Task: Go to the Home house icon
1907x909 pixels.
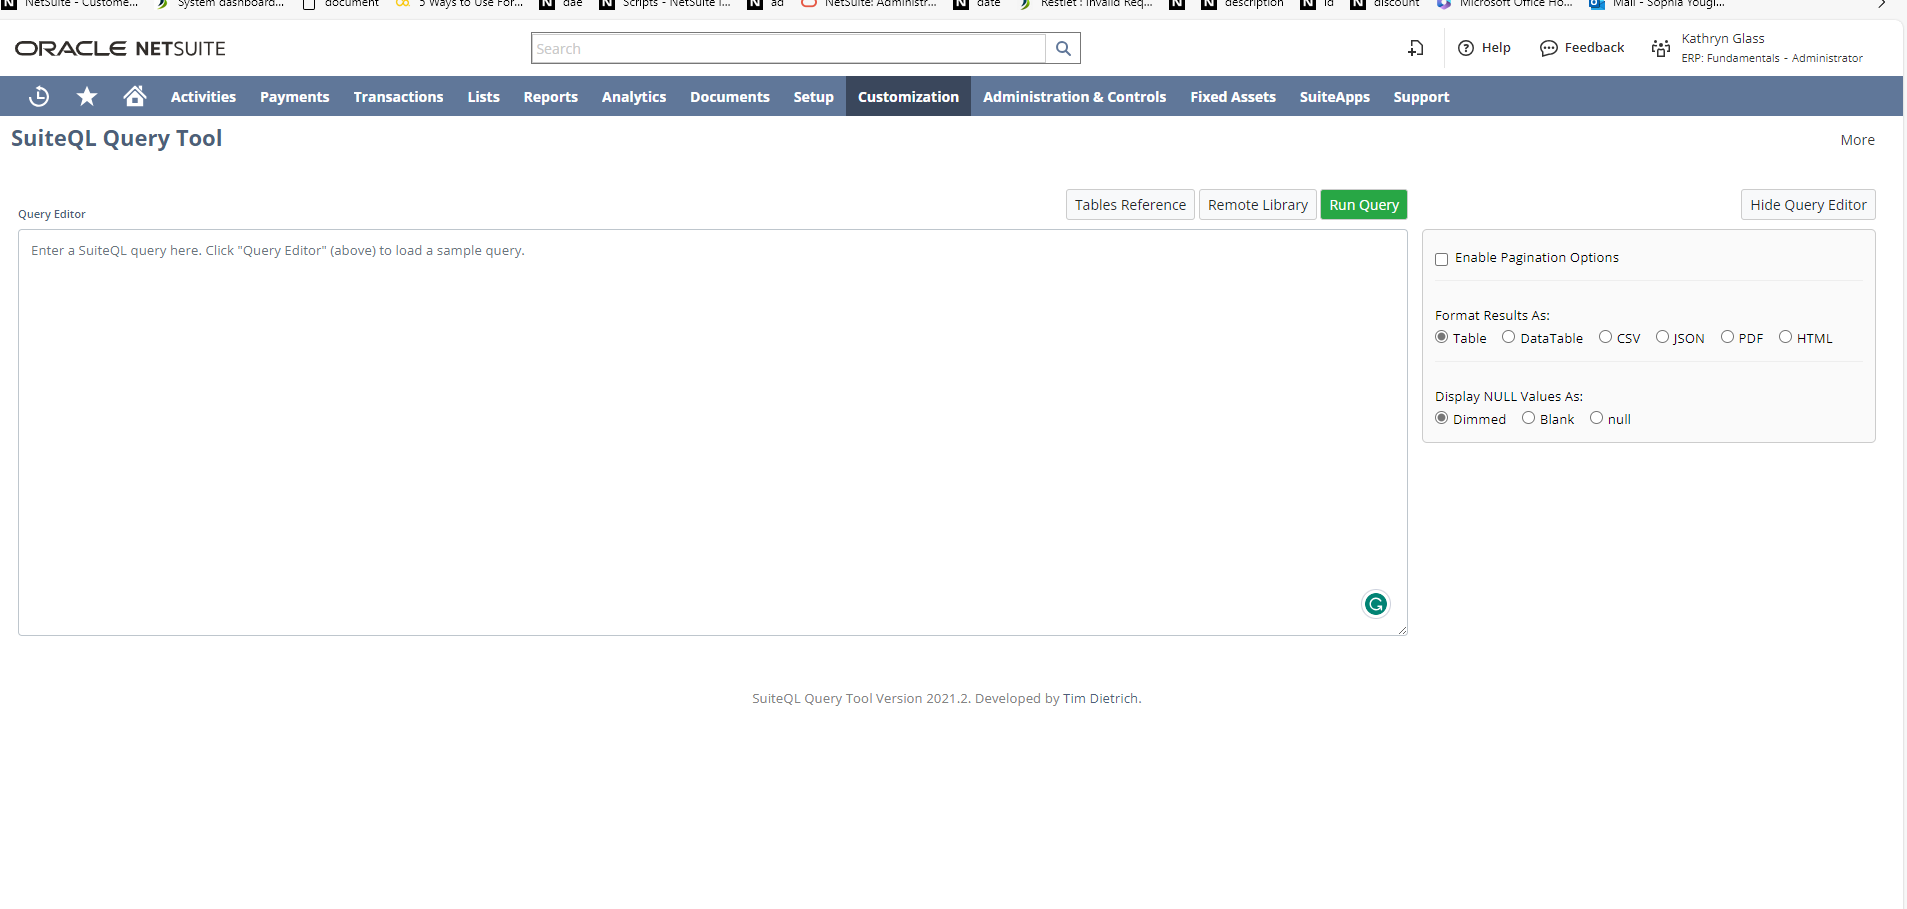Action: 135,97
